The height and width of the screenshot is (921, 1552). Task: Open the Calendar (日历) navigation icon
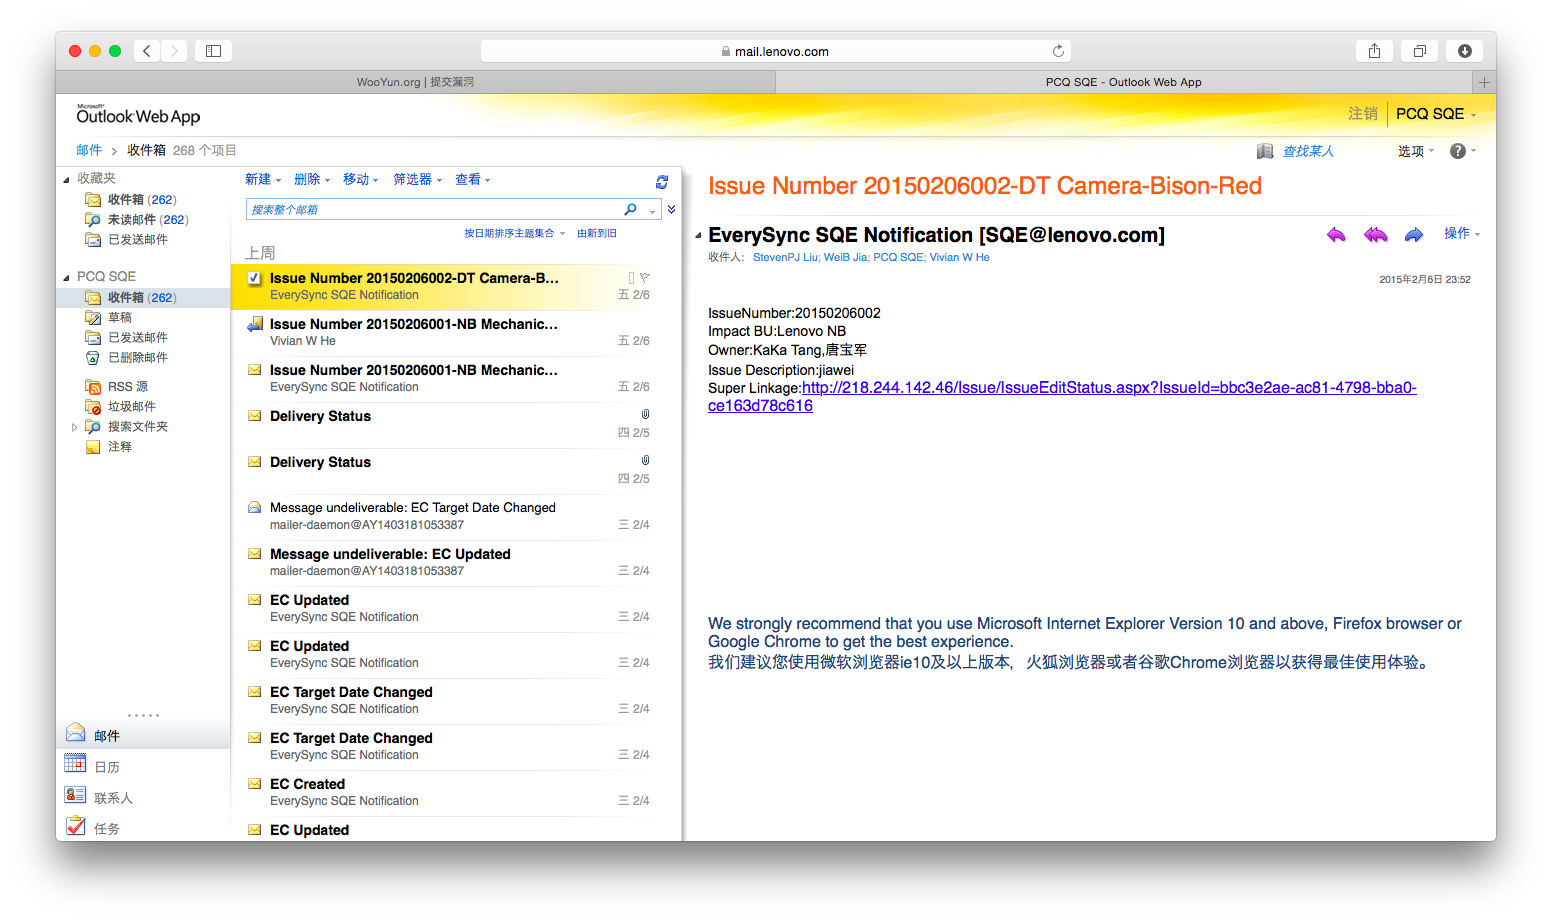coord(76,764)
